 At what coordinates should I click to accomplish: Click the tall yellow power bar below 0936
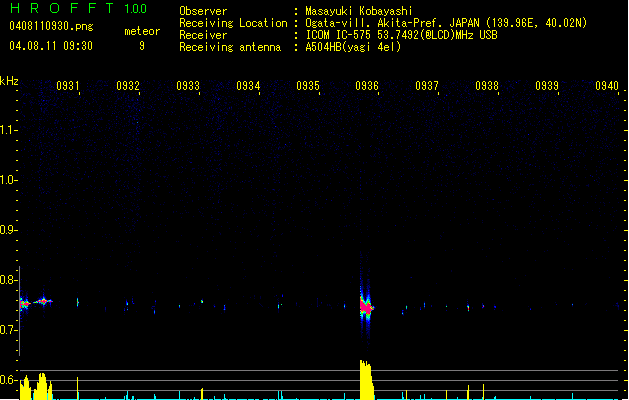366,380
